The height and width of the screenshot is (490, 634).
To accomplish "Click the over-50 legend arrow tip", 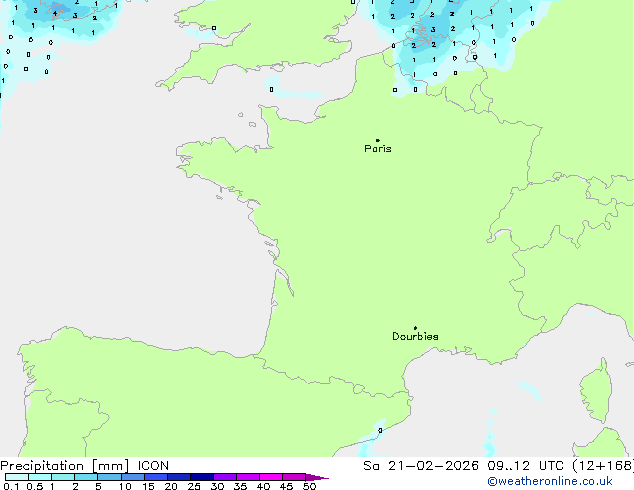I will (x=317, y=477).
